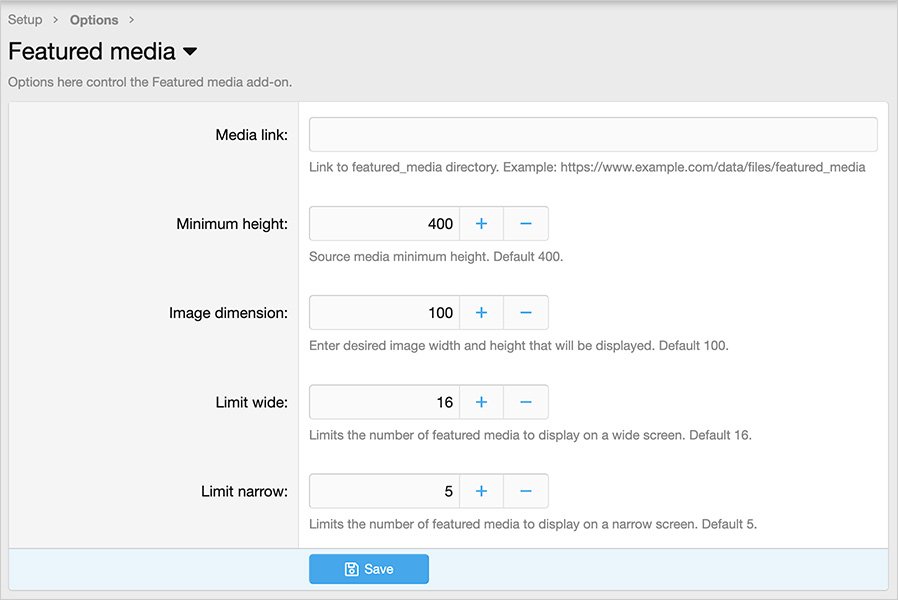Decrease the Minimum height value

pos(526,224)
